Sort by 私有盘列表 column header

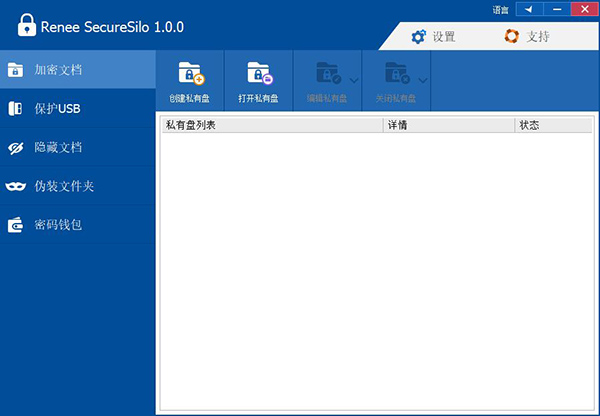(x=272, y=125)
